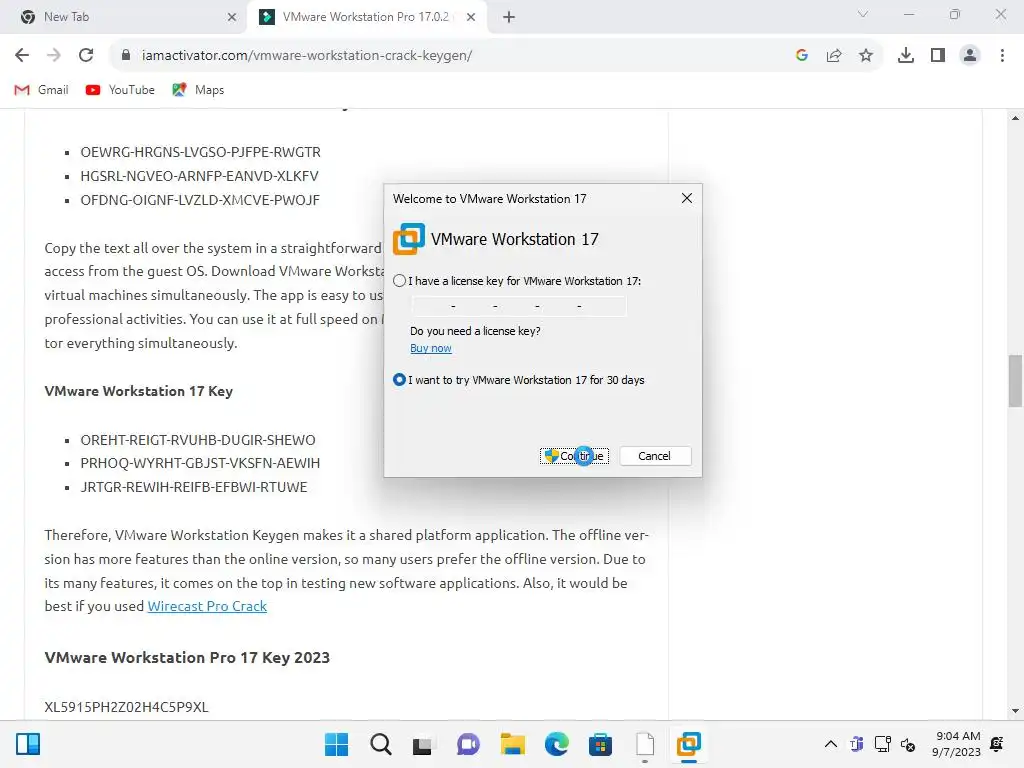
Task: Open the Widgets icon on taskbar
Action: coord(28,744)
